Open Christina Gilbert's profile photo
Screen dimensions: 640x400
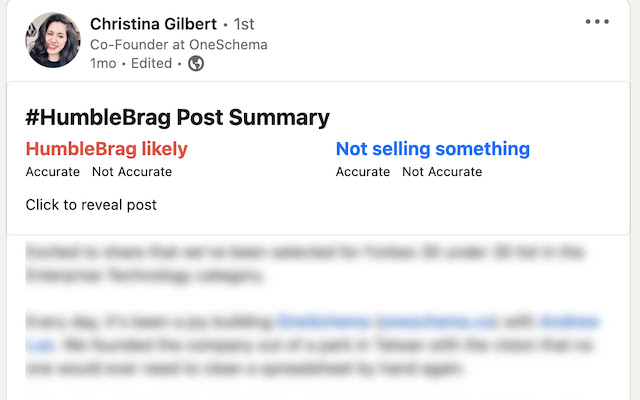53,40
